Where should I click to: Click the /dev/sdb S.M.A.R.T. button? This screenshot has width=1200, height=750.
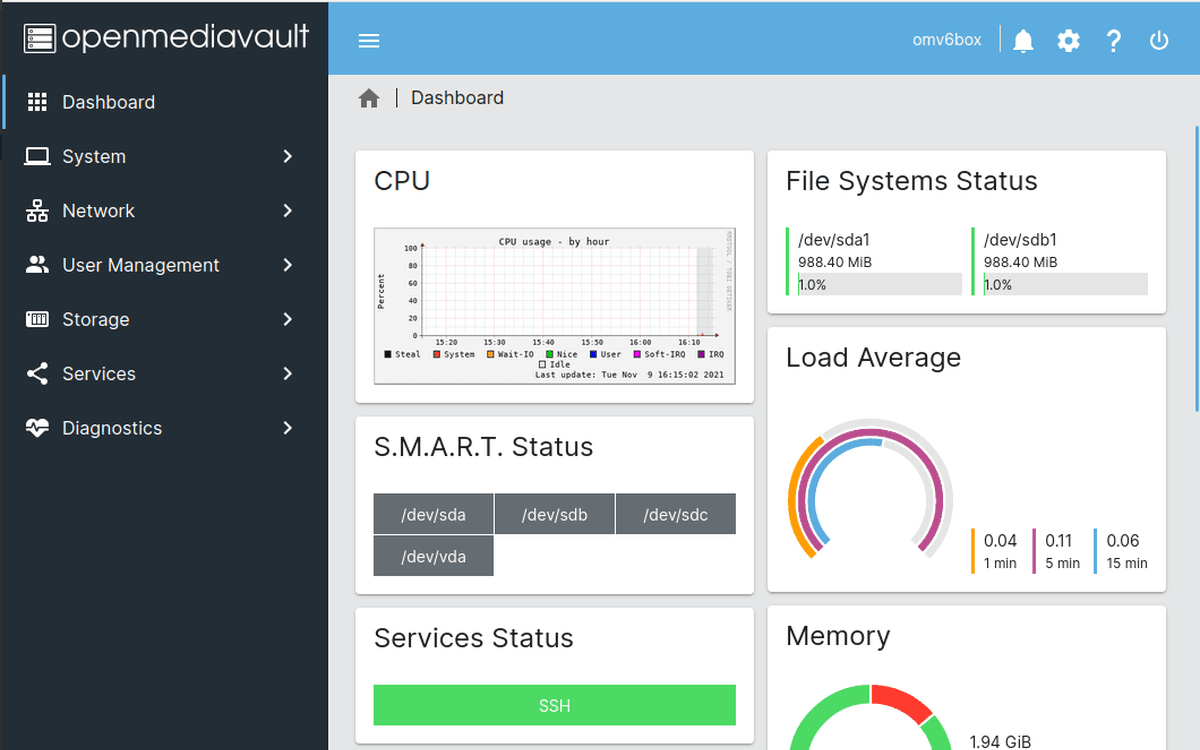pyautogui.click(x=554, y=514)
